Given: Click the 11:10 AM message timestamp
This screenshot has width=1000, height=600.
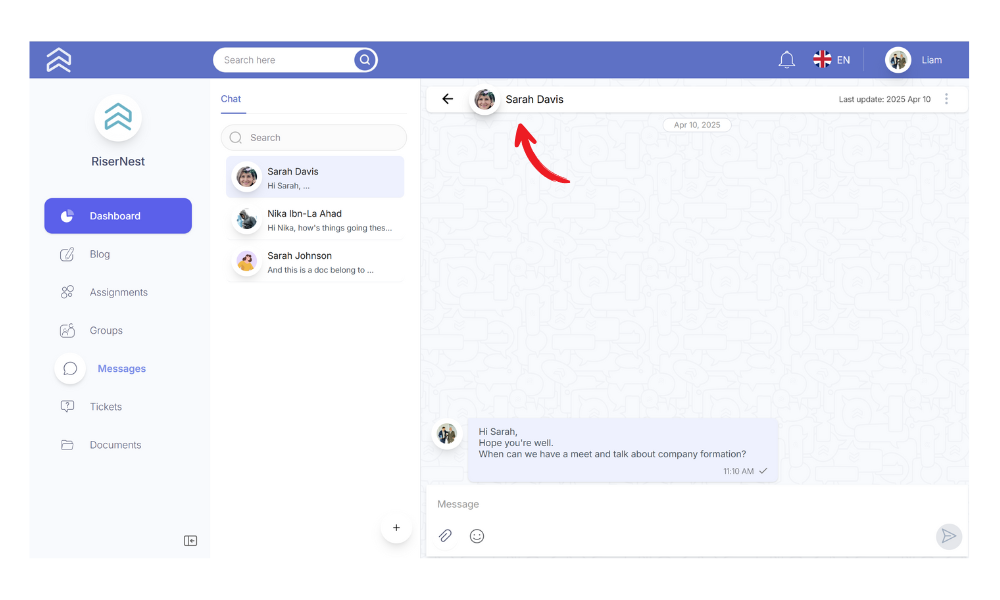Looking at the screenshot, I should (738, 471).
